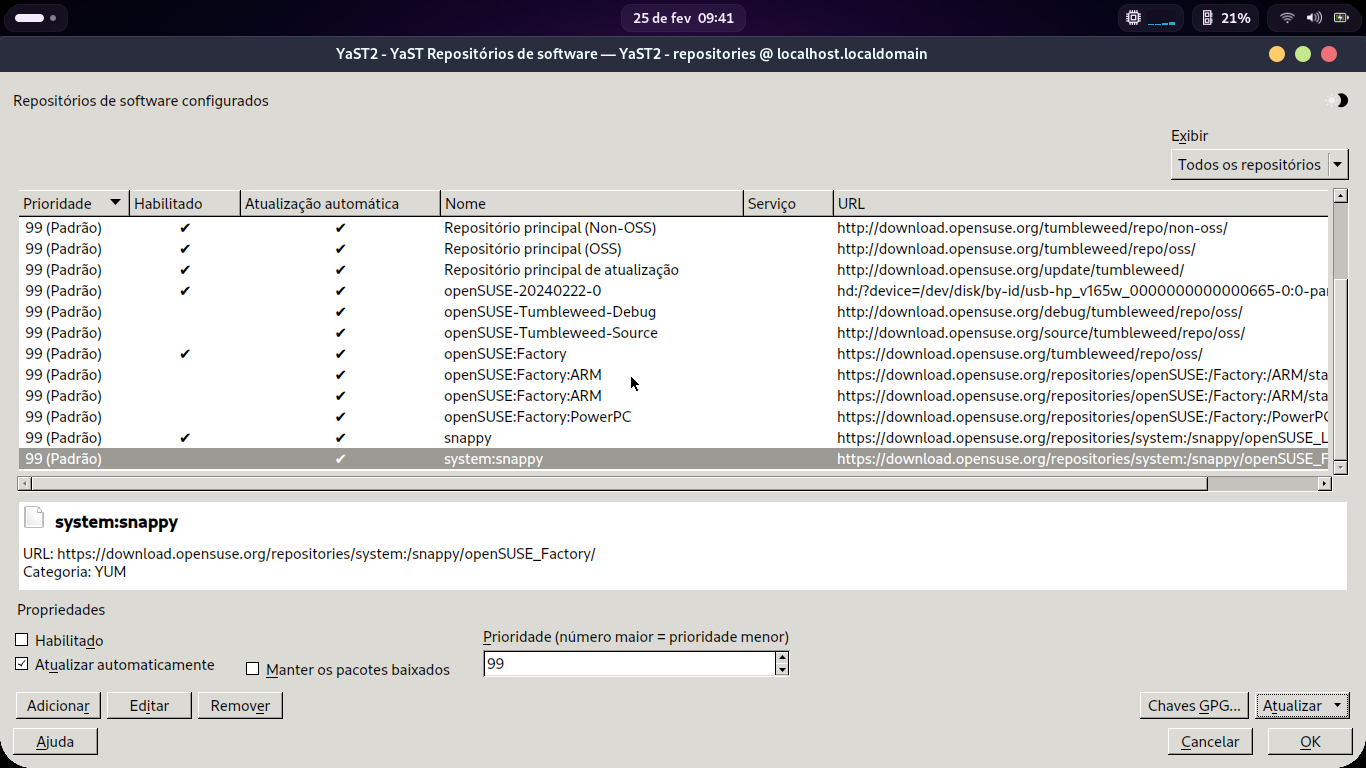The image size is (1366, 768).
Task: Click the horizontal scrollbar left arrow
Action: pos(24,483)
